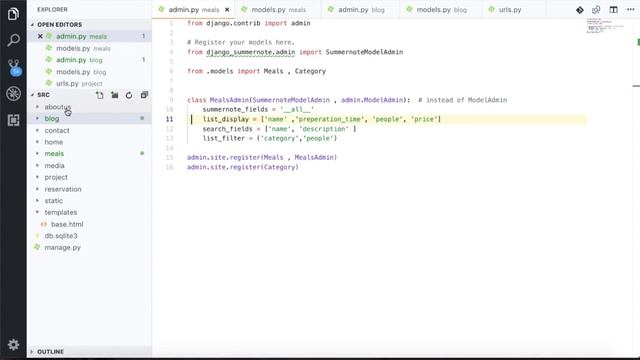Image resolution: width=640 pixels, height=360 pixels.
Task: Open the More Actions ellipsis menu
Action: click(x=631, y=10)
